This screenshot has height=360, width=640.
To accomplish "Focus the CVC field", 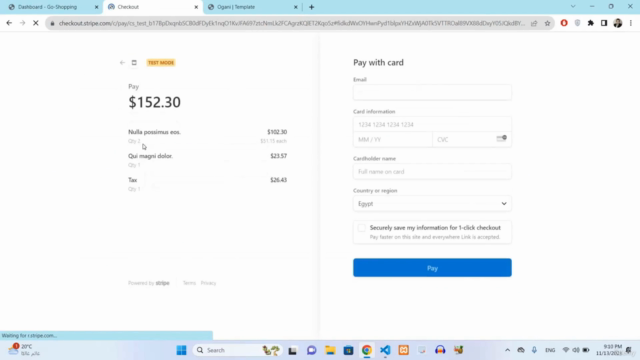I will click(472, 140).
